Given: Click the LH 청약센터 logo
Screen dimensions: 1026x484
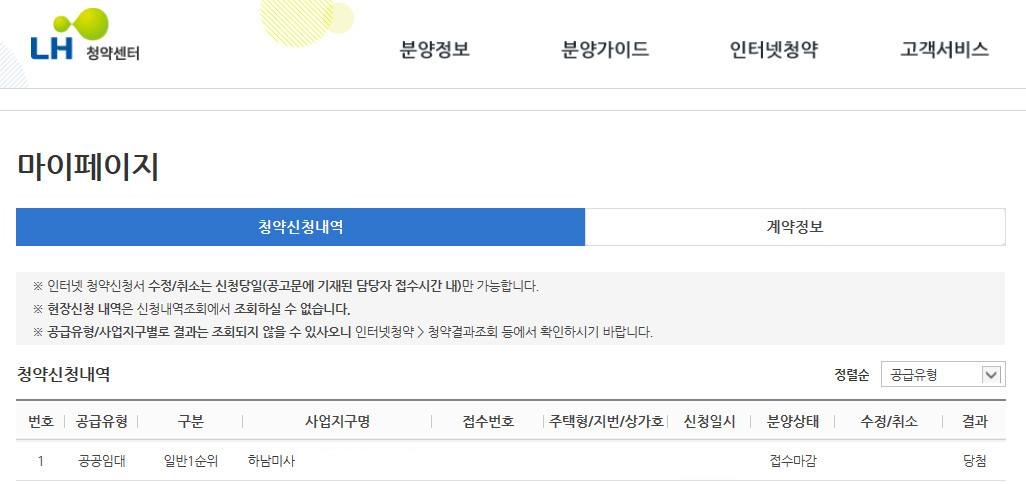Looking at the screenshot, I should [85, 46].
